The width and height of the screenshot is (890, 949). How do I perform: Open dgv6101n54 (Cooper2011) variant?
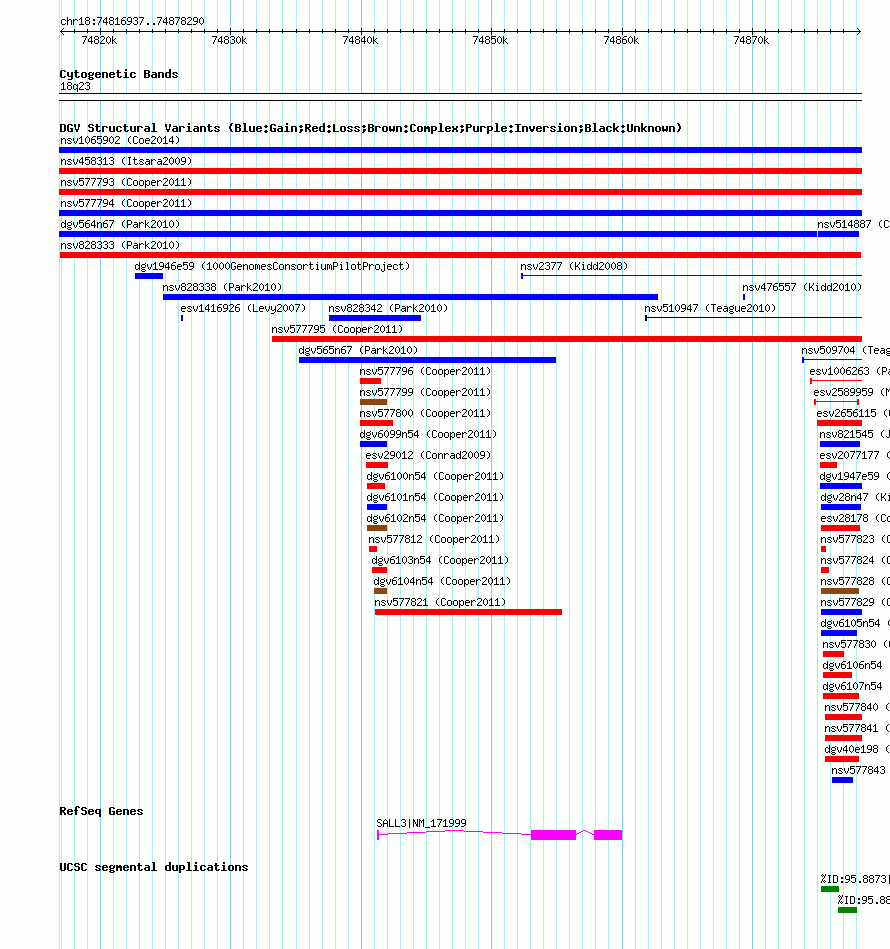(435, 497)
